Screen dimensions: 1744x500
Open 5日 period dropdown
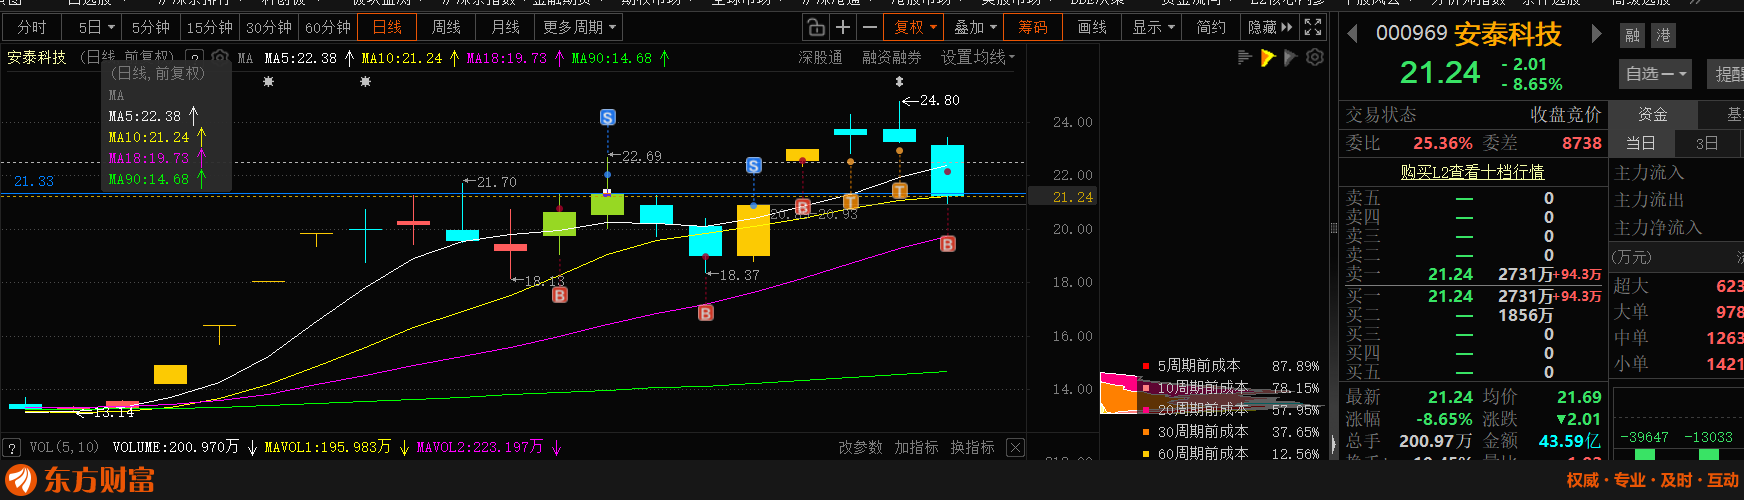tap(96, 27)
